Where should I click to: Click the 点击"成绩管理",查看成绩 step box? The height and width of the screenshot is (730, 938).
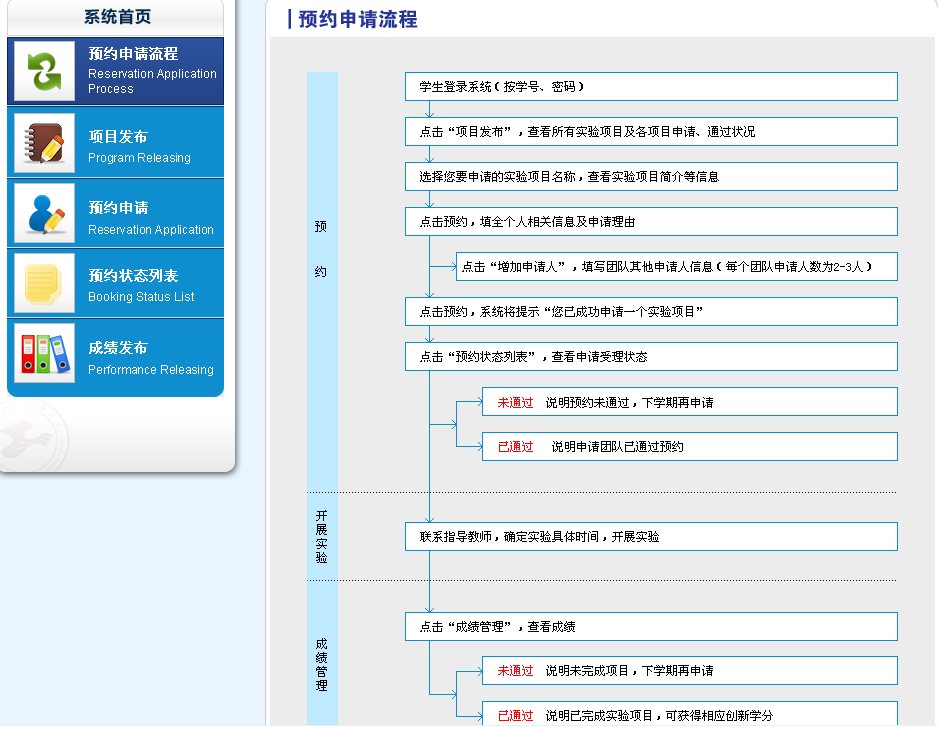651,627
